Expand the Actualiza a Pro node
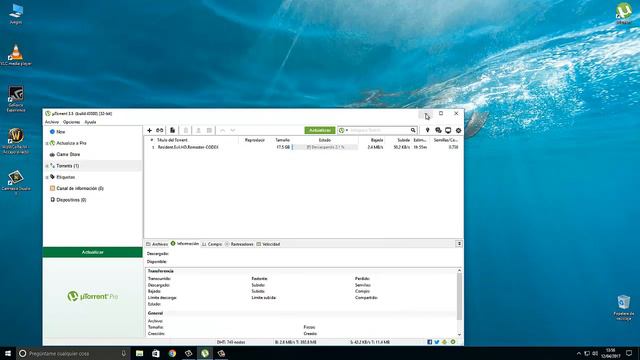640x360 pixels. point(47,143)
